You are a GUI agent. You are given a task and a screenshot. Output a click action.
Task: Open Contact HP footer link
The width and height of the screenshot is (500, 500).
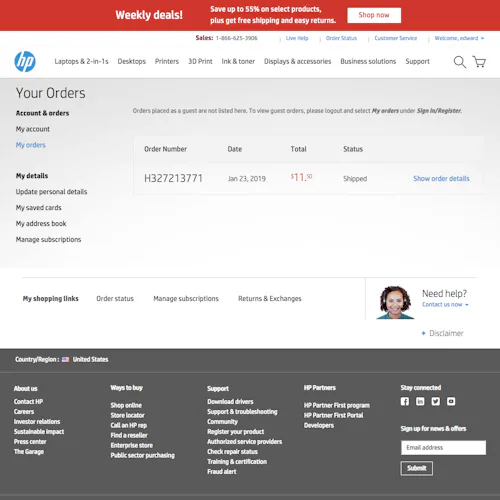click(28, 402)
